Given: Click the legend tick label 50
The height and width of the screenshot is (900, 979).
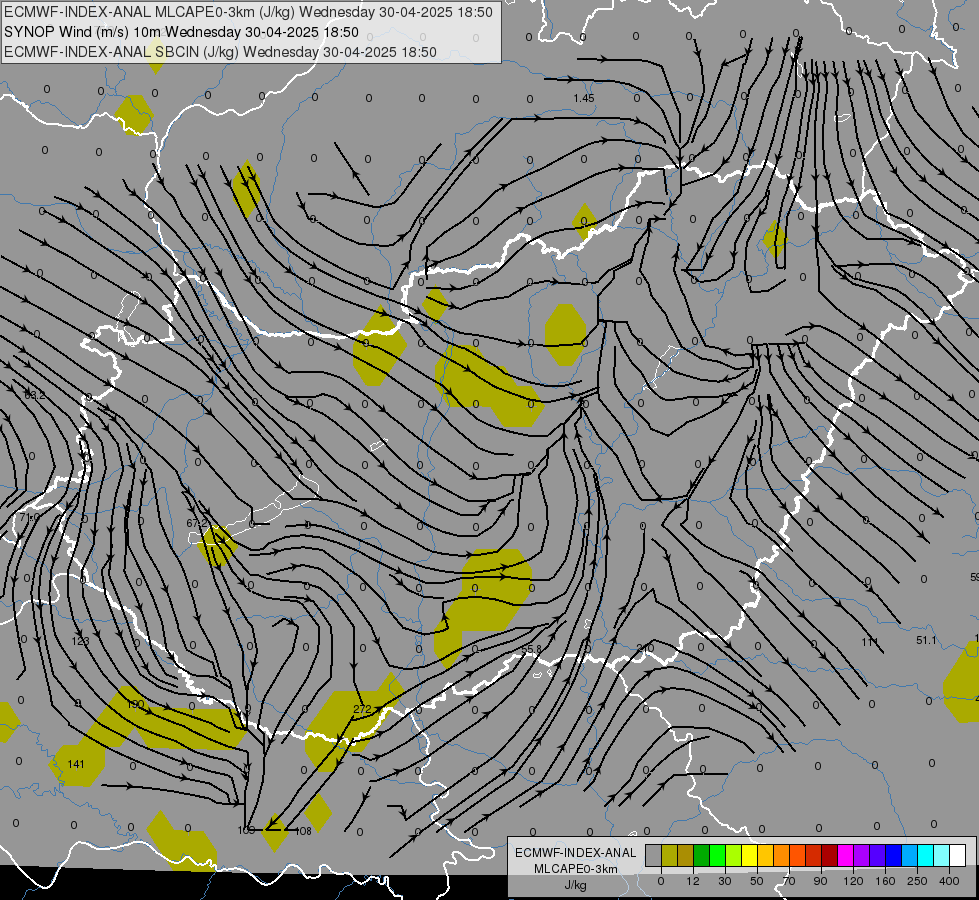Looking at the screenshot, I should tap(757, 881).
